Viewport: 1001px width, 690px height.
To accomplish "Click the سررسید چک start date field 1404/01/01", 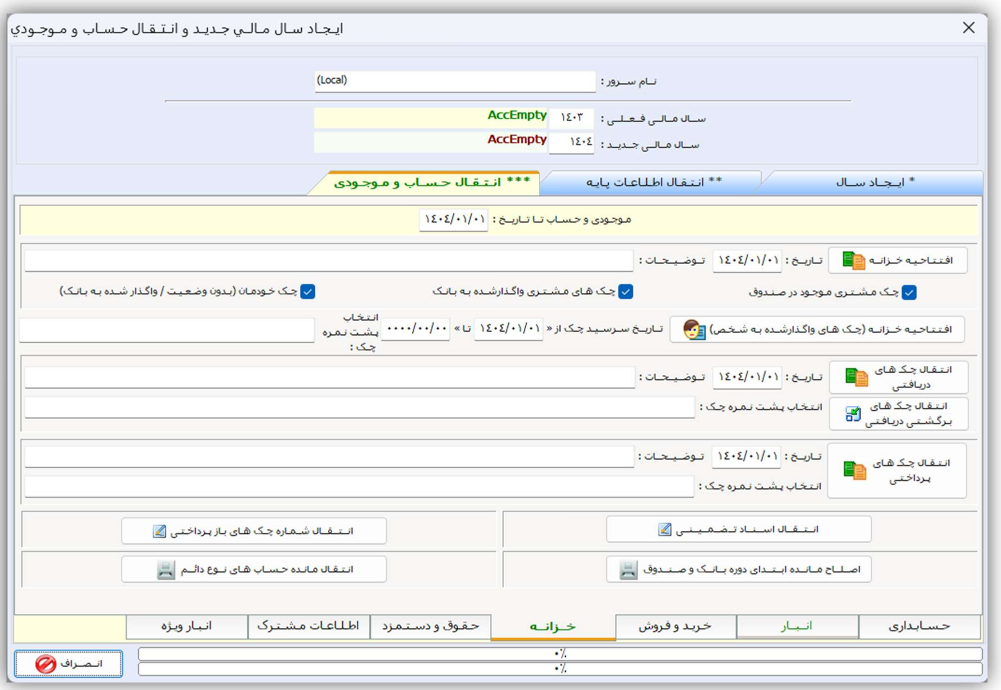I will pyautogui.click(x=508, y=329).
